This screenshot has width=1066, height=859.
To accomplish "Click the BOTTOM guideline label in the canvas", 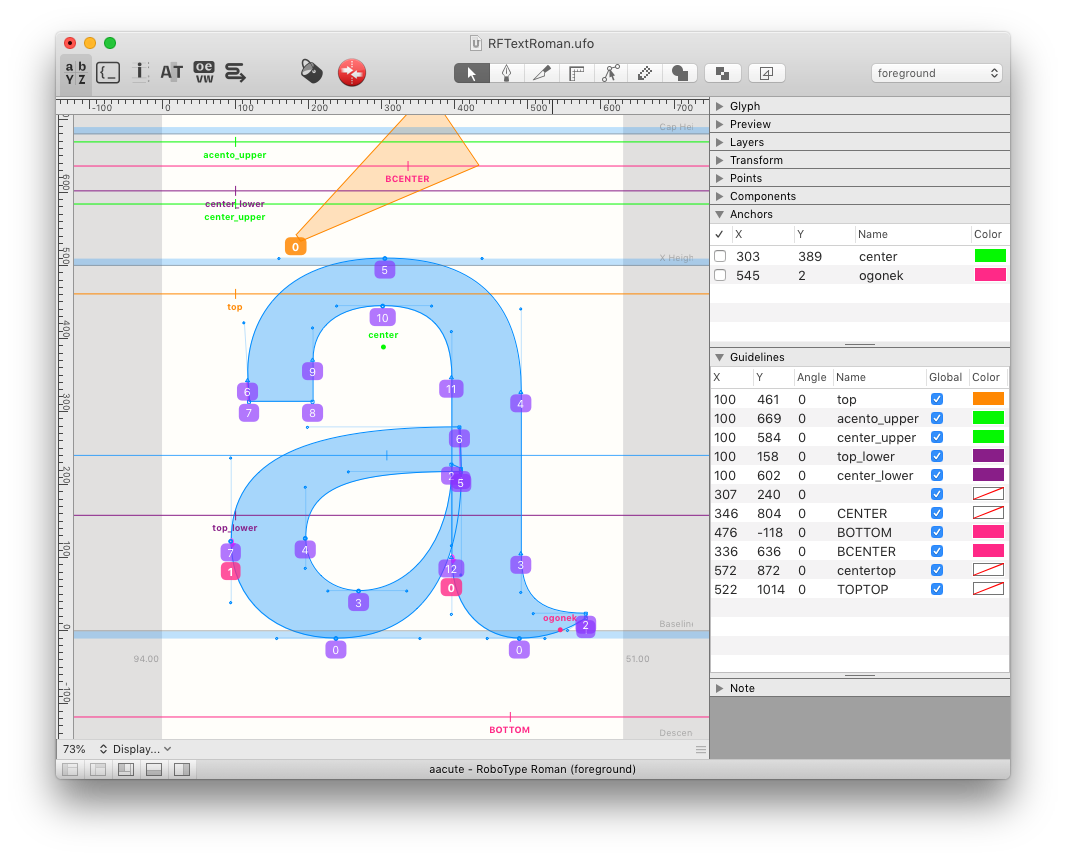I will pyautogui.click(x=510, y=730).
